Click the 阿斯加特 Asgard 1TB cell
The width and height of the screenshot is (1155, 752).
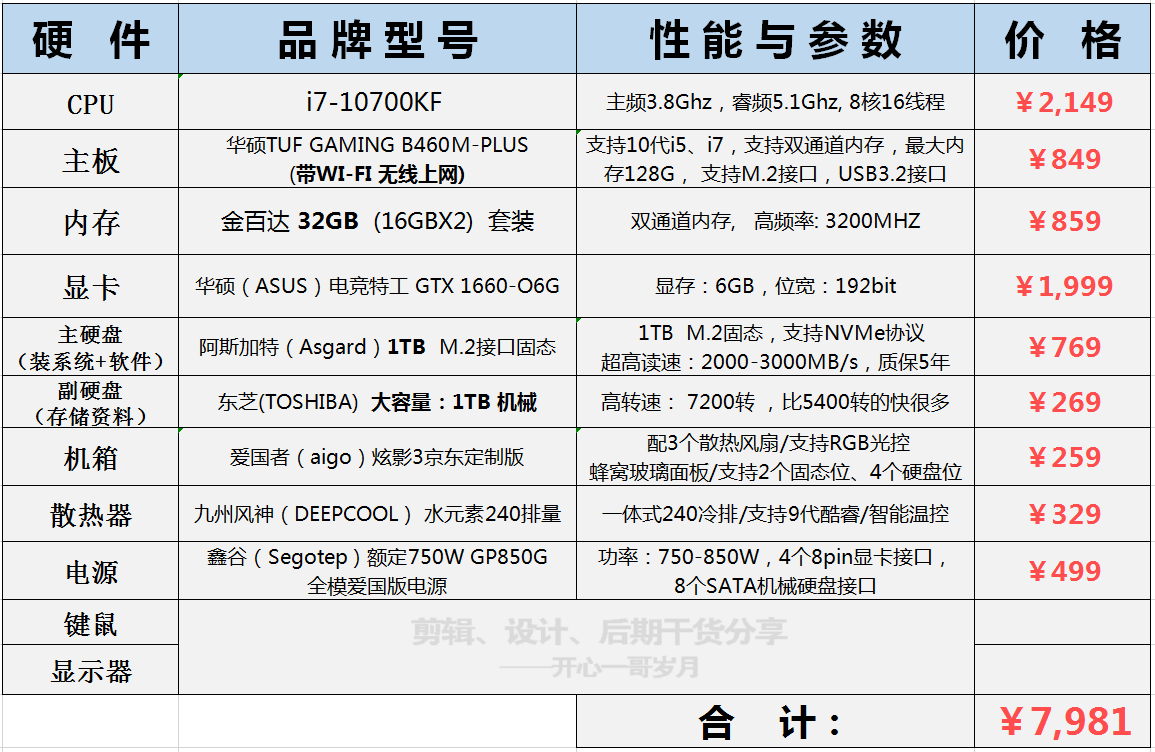pos(377,347)
